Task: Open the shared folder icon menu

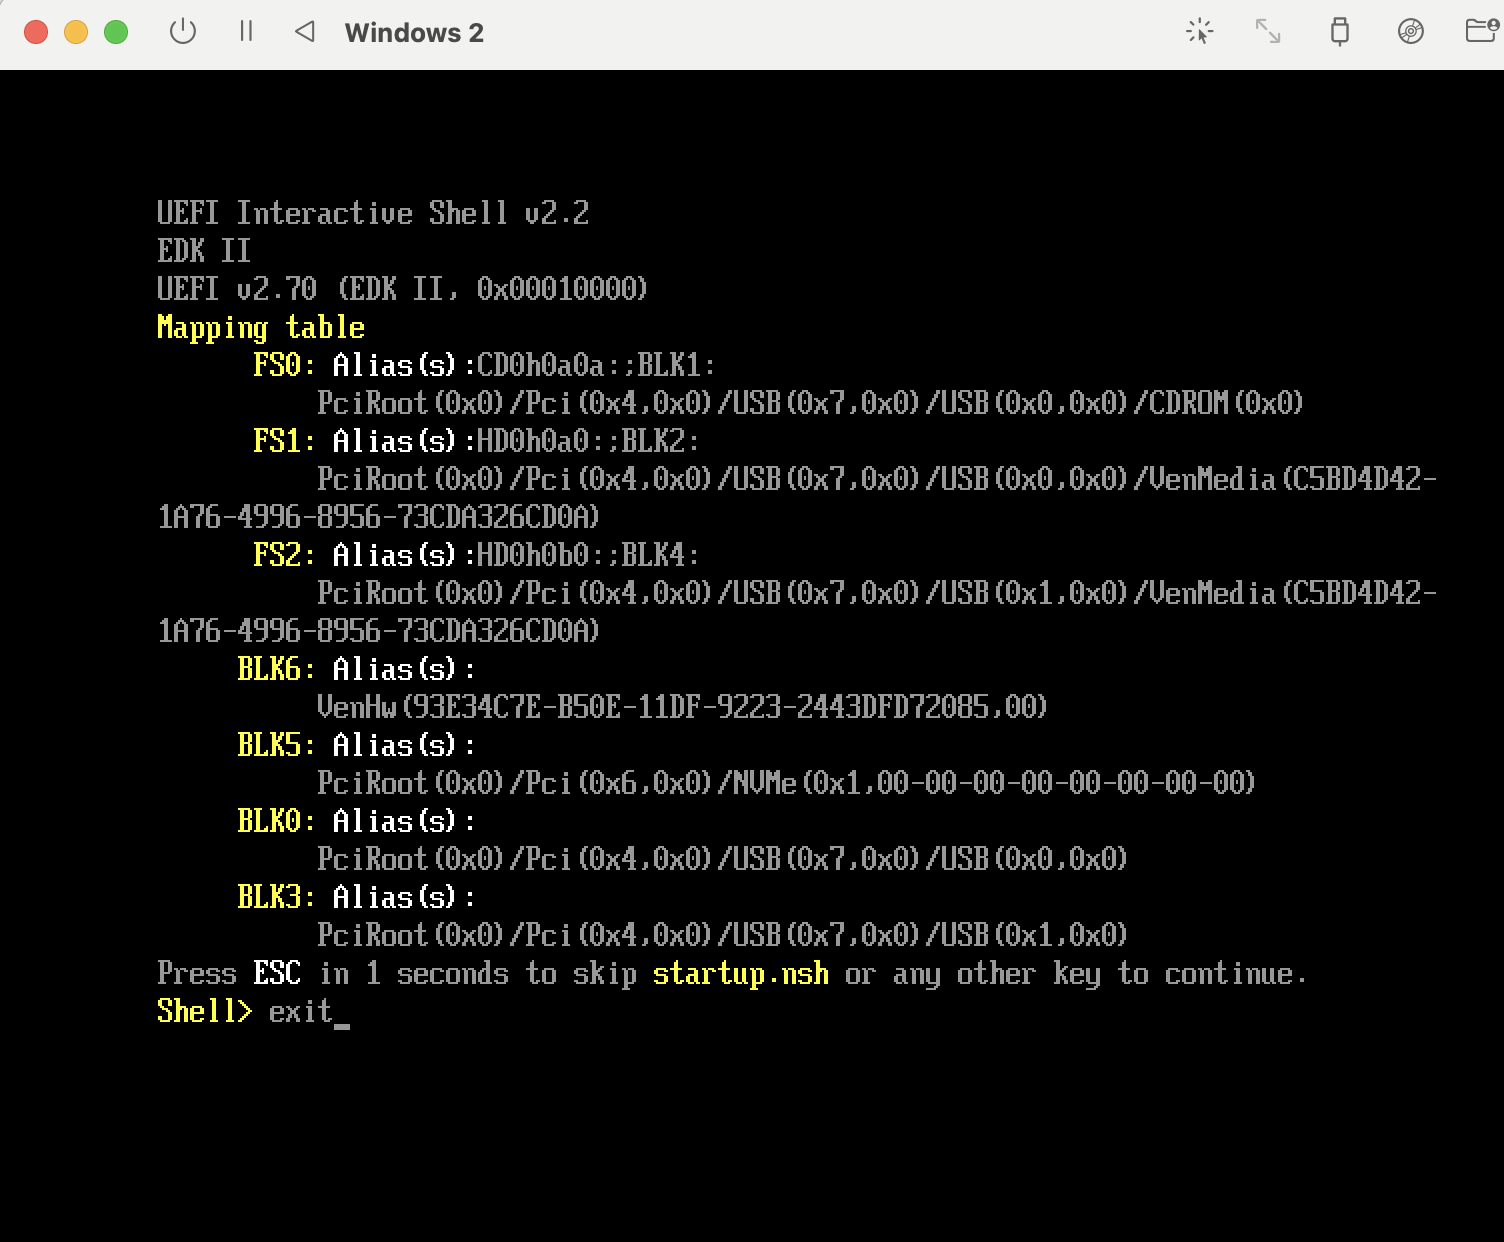Action: [1480, 32]
